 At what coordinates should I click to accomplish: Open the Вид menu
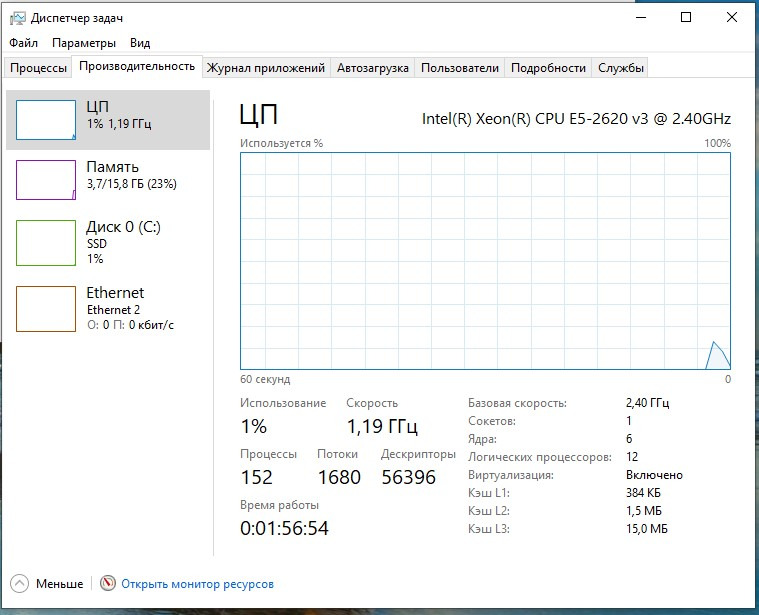140,43
